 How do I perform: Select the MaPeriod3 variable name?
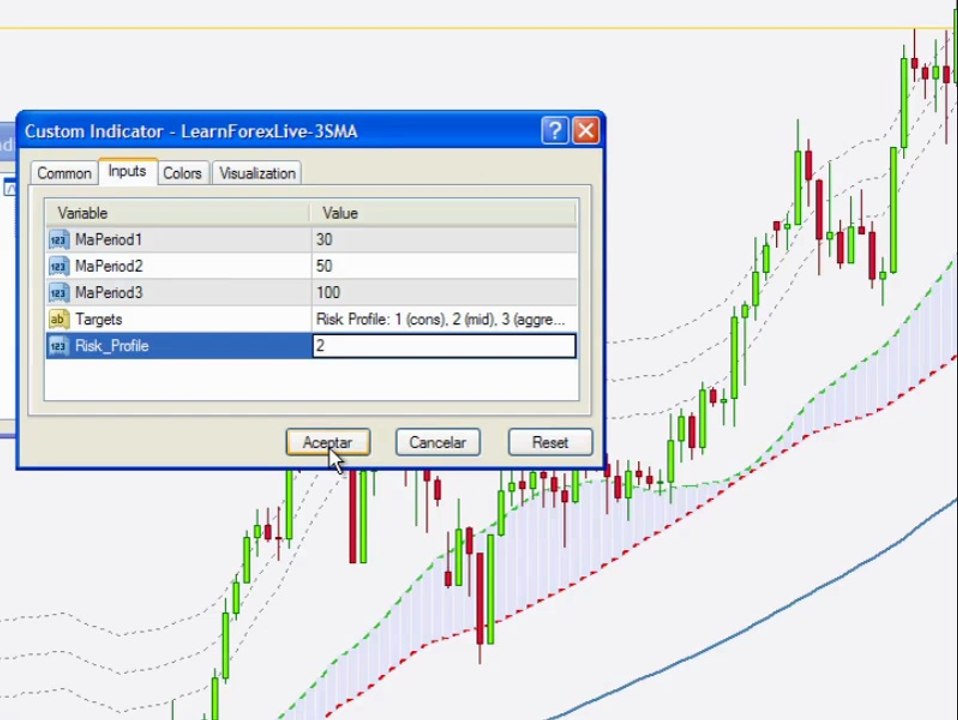[109, 293]
